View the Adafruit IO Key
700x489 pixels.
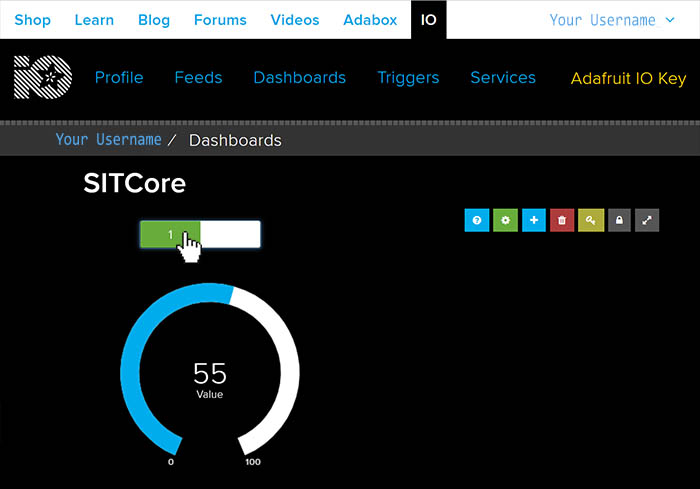[x=629, y=79]
